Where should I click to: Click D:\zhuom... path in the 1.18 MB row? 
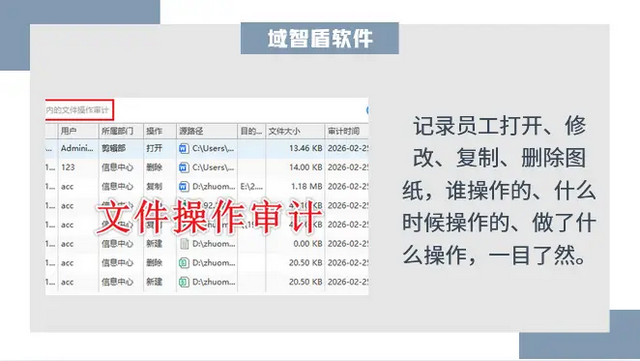(214, 187)
